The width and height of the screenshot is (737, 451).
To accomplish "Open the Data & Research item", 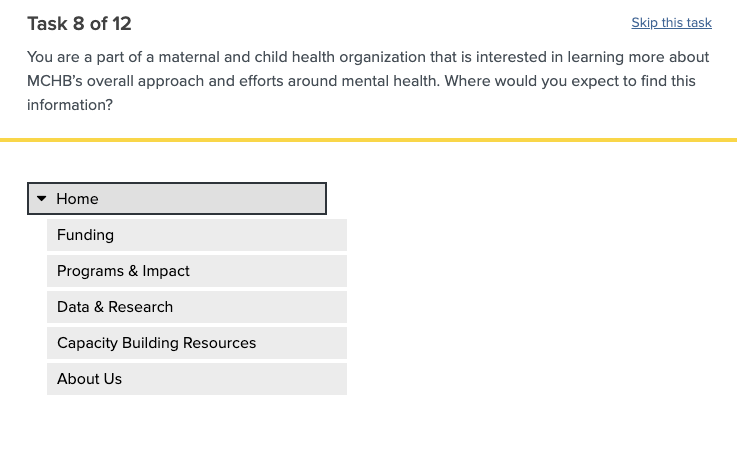I will point(115,307).
